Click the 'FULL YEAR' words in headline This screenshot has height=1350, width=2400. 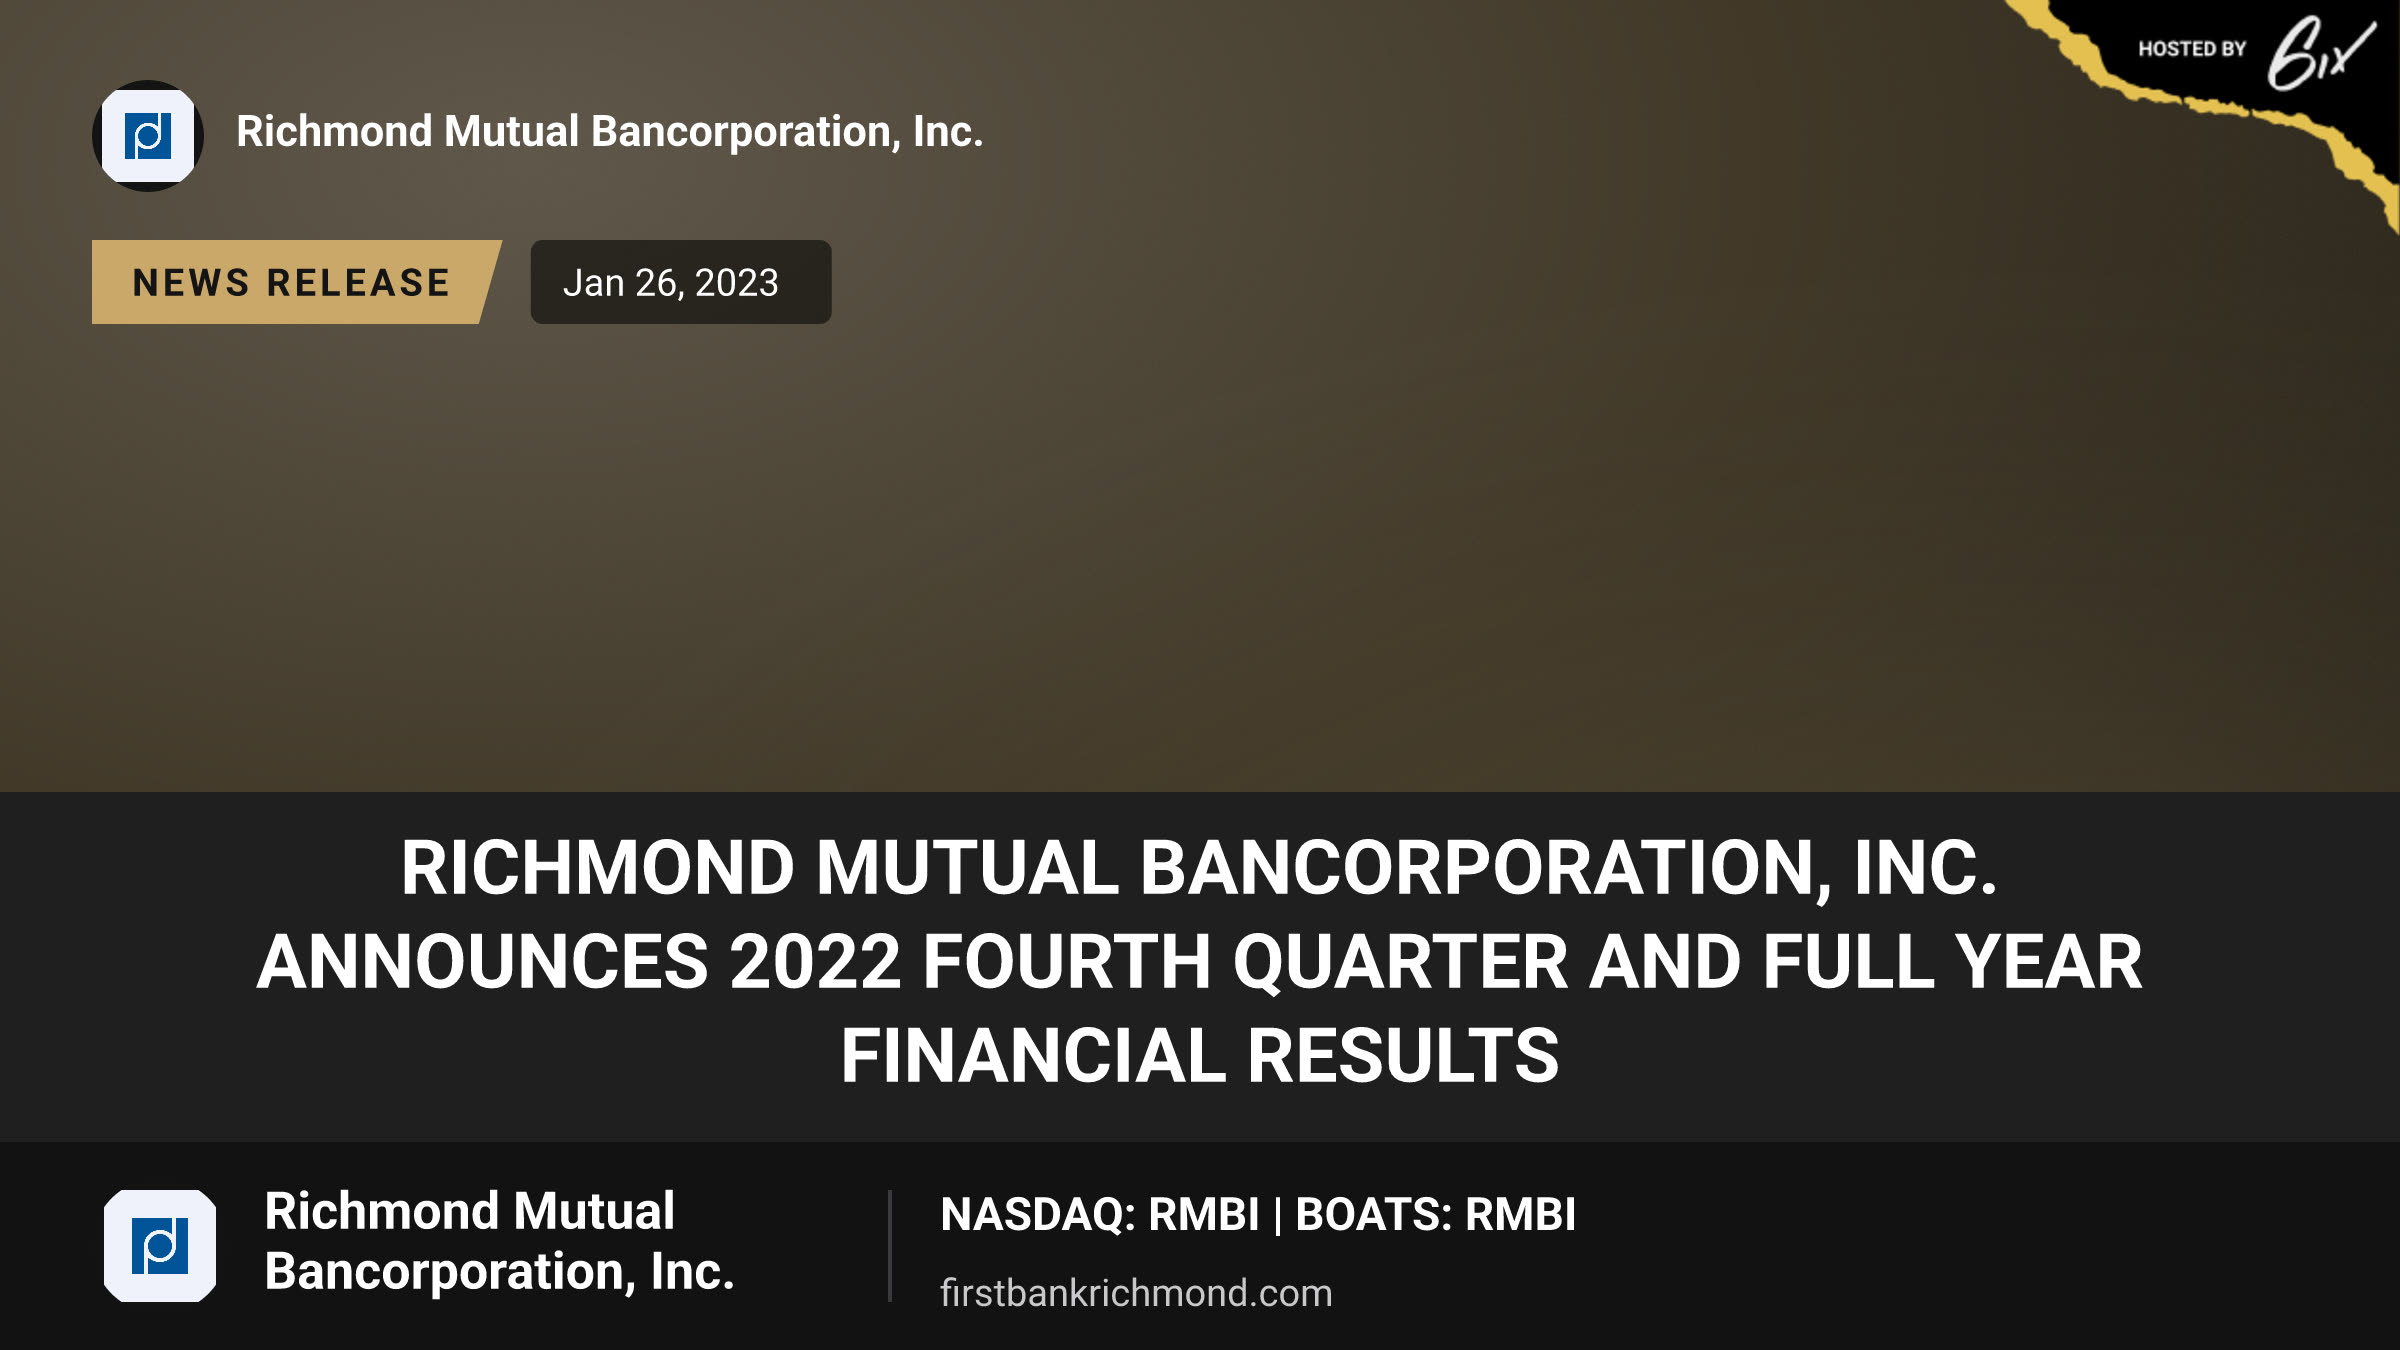[1953, 961]
